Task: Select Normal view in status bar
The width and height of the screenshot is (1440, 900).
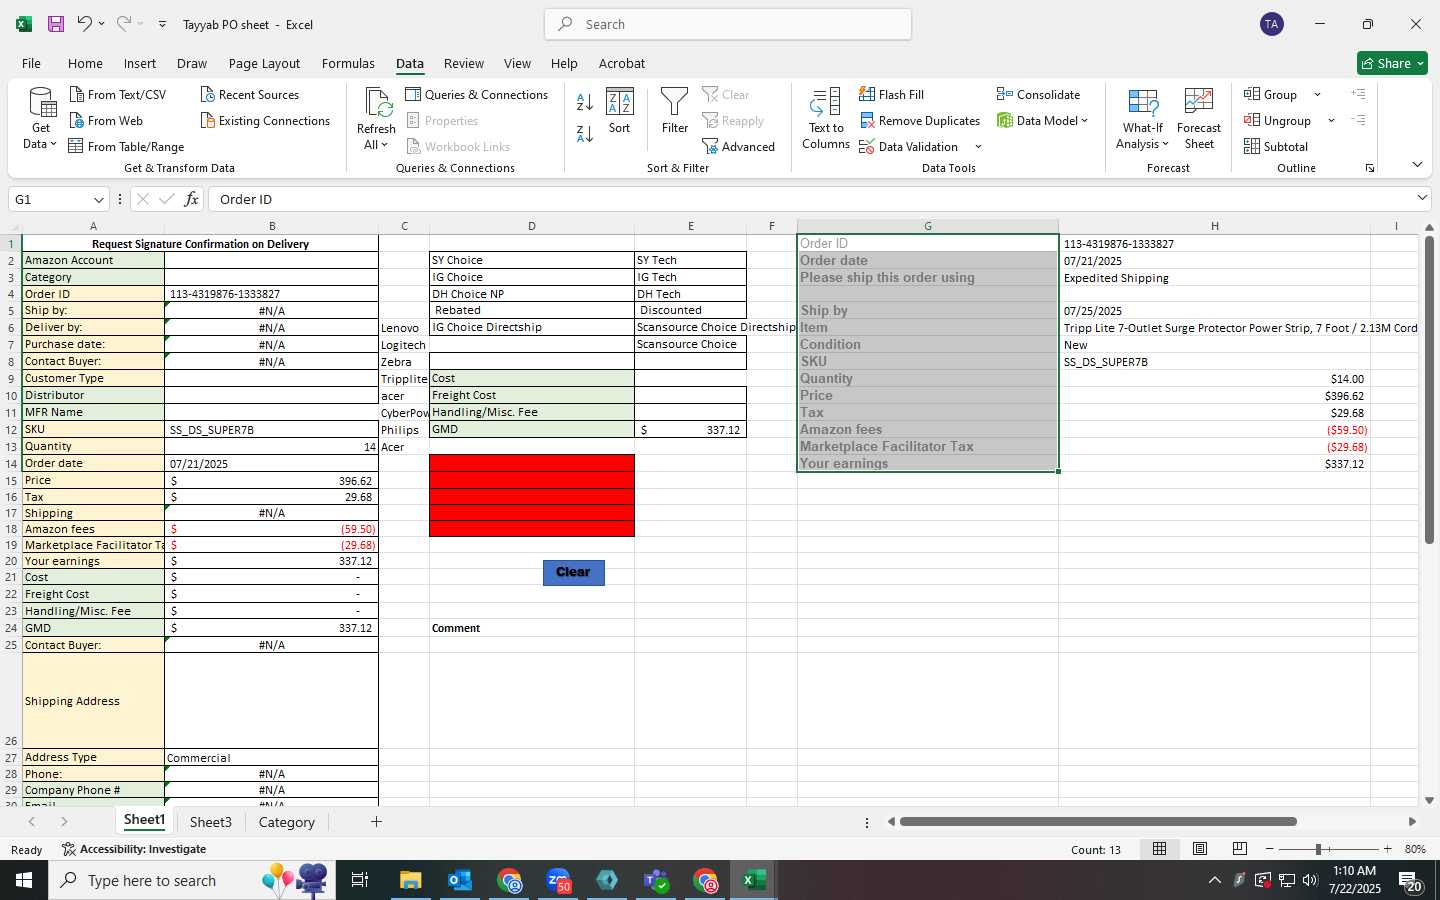Action: (1159, 849)
